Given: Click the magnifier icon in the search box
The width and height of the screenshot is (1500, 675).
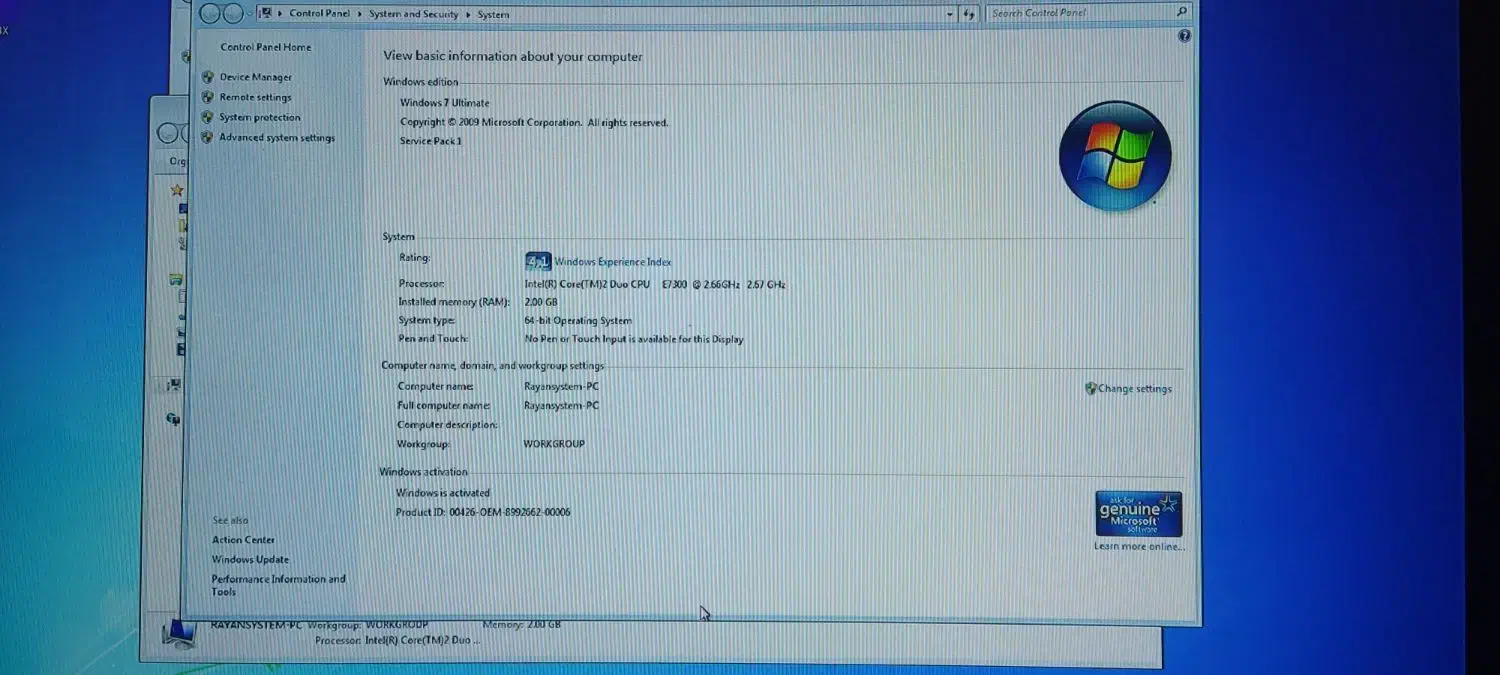Looking at the screenshot, I should (x=1181, y=12).
